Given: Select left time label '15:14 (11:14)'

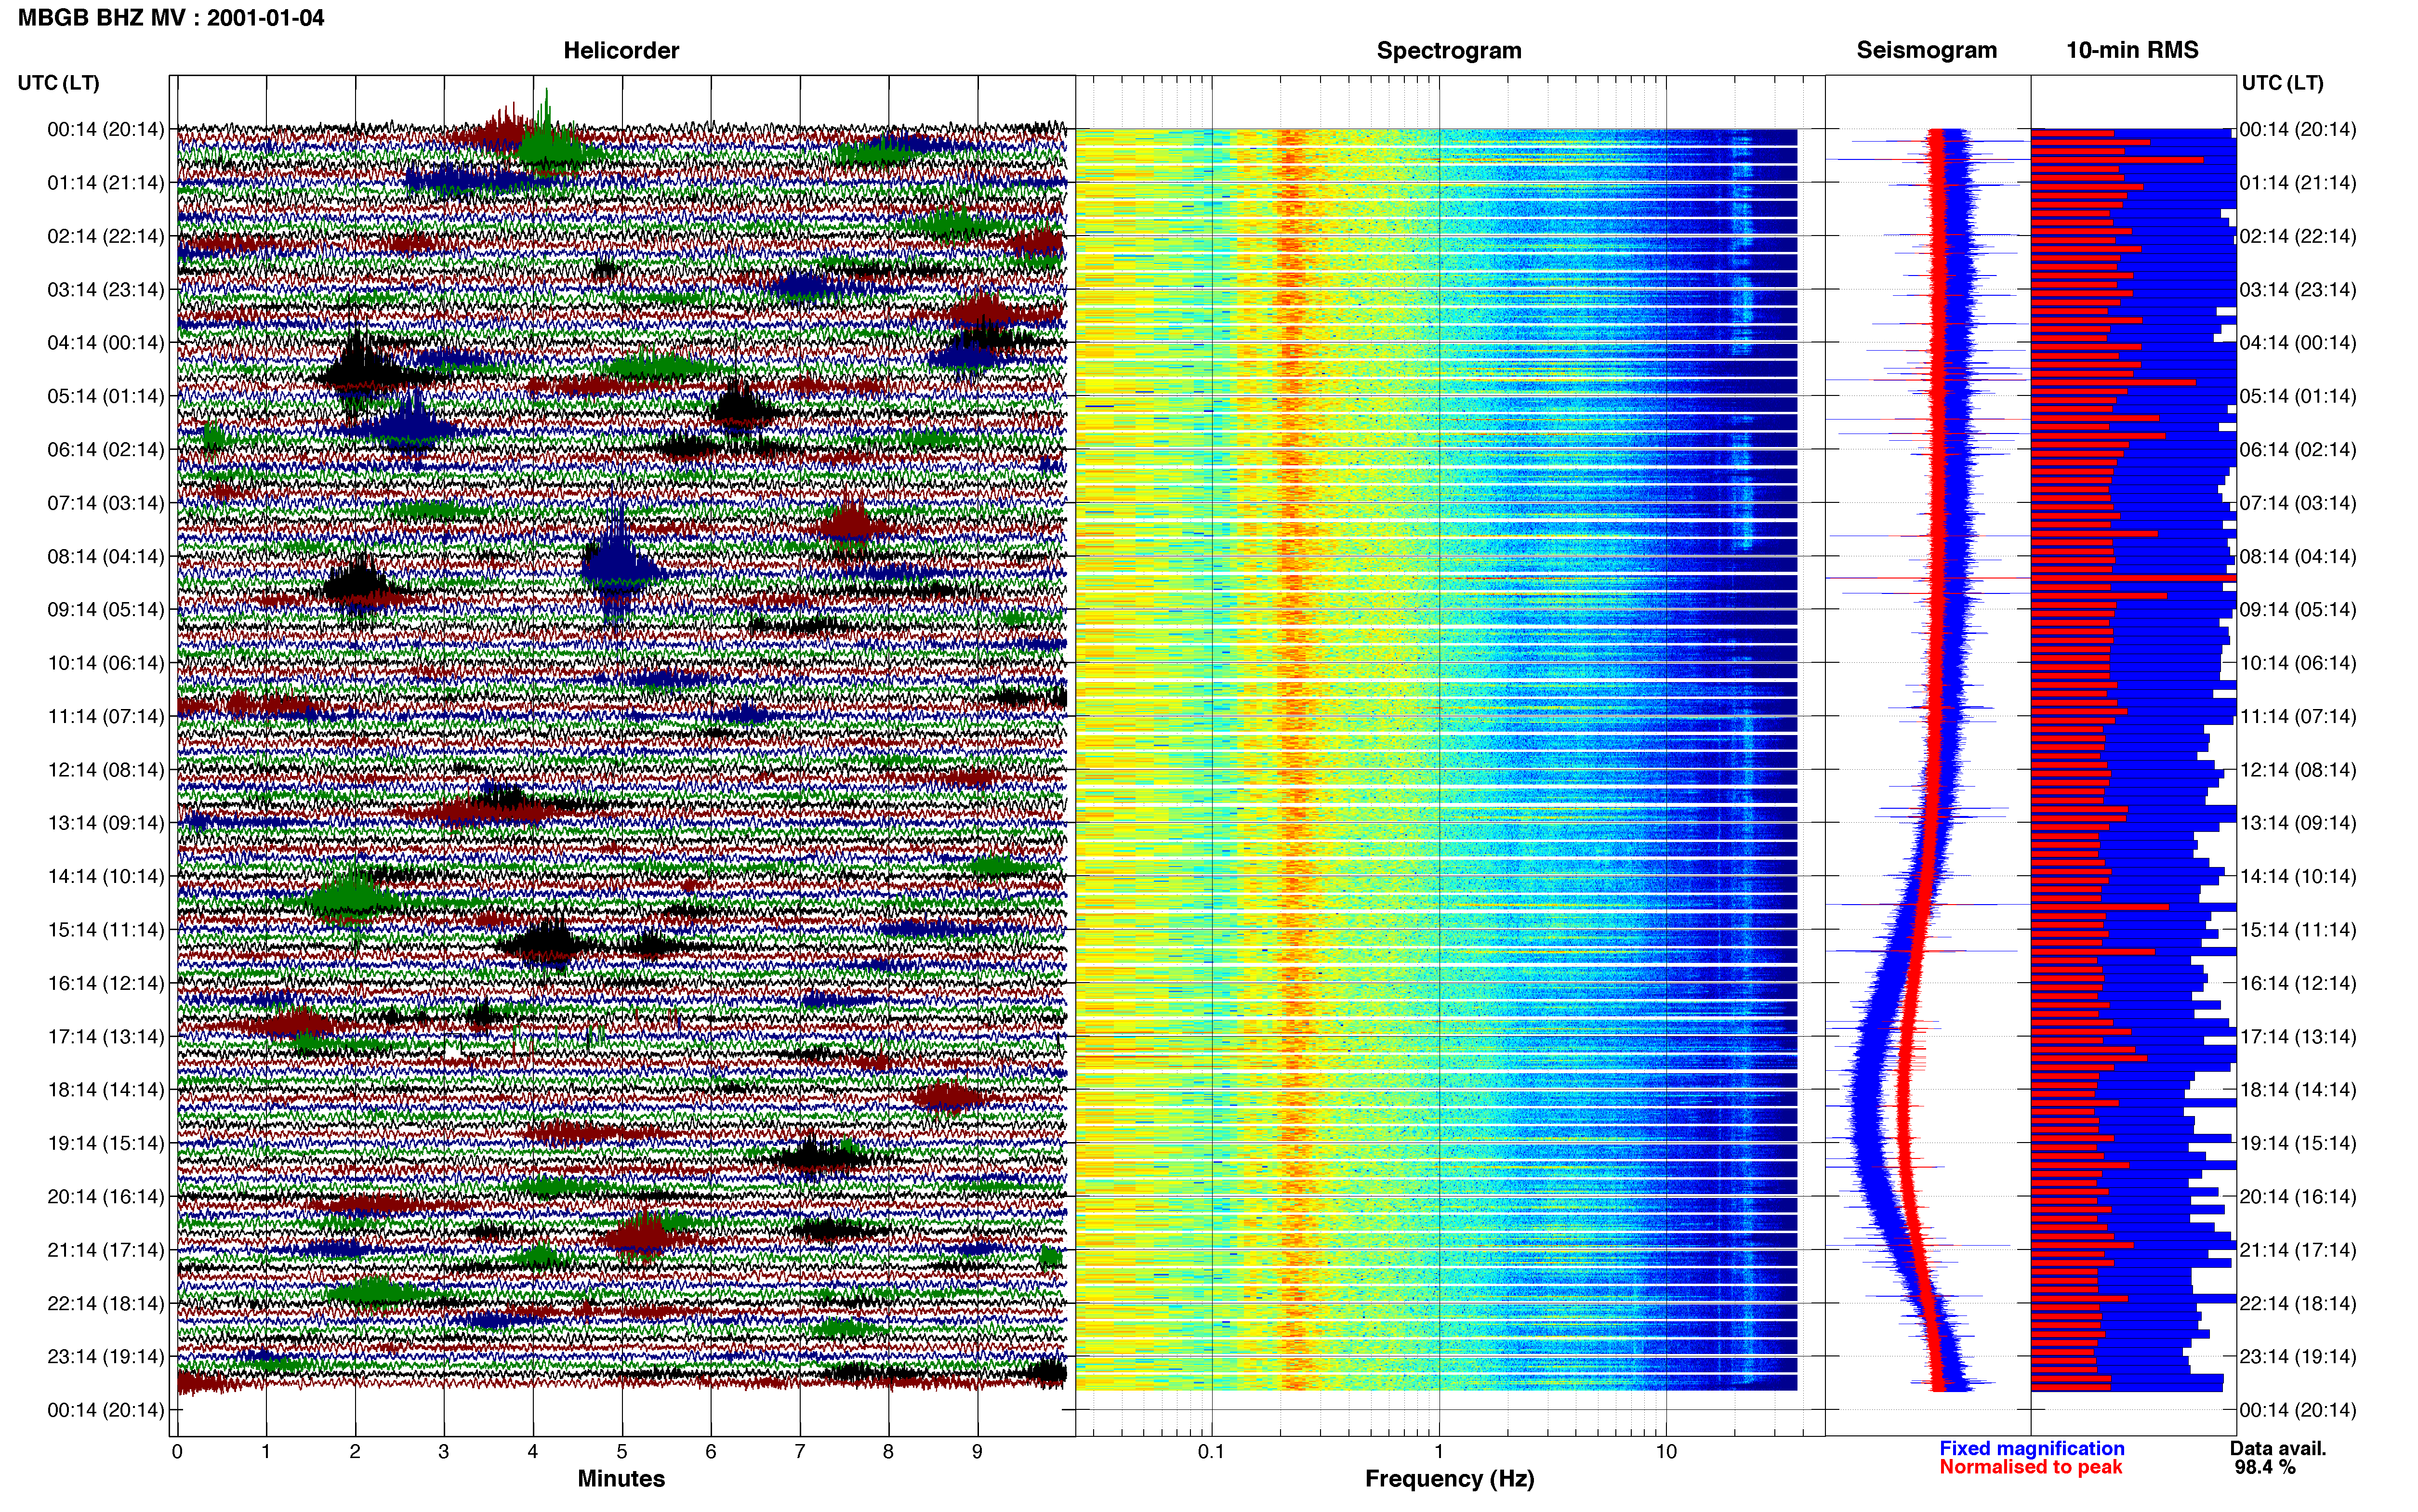Looking at the screenshot, I should pyautogui.click(x=106, y=930).
